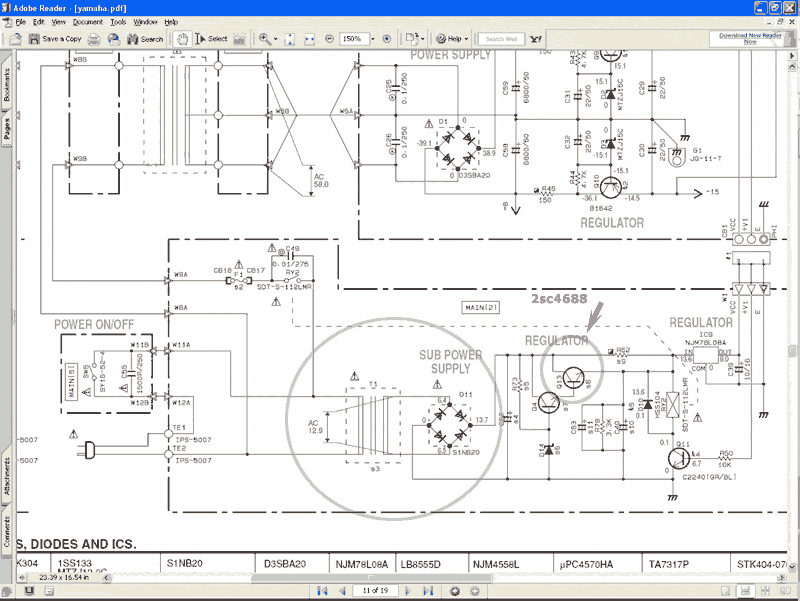Go to Next Page arrow

pyautogui.click(x=408, y=591)
